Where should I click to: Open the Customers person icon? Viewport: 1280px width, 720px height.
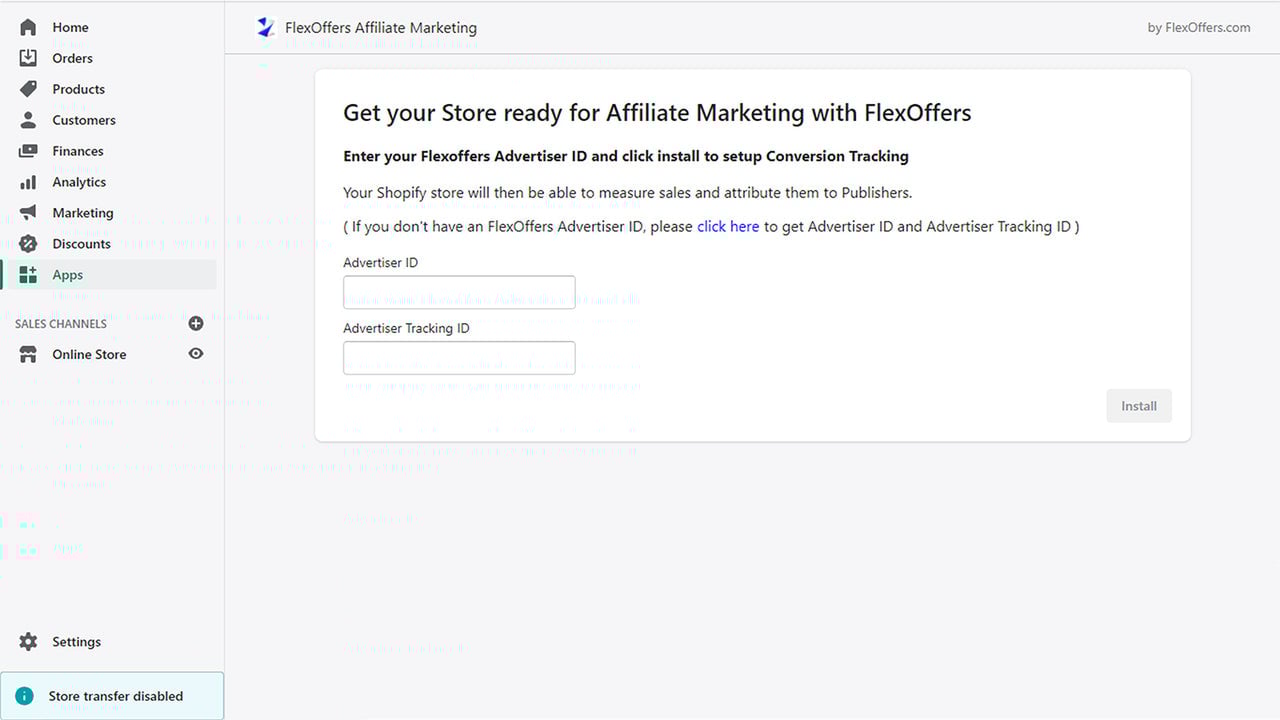[x=28, y=120]
